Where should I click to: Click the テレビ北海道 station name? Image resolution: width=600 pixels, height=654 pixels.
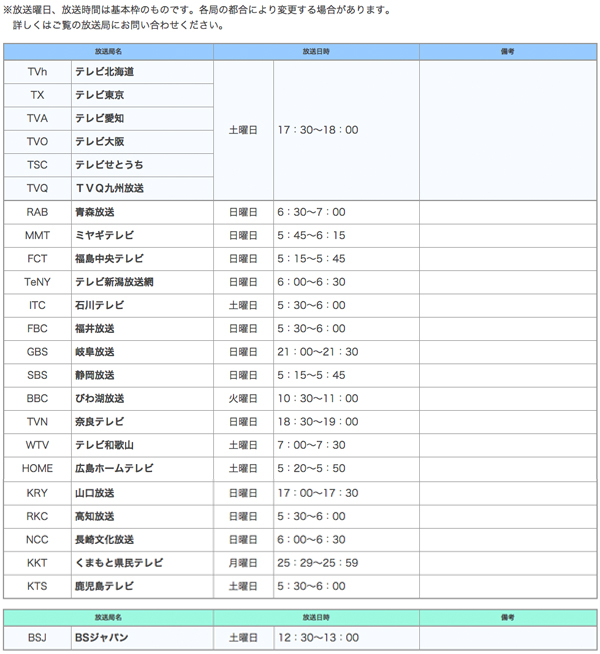point(104,72)
